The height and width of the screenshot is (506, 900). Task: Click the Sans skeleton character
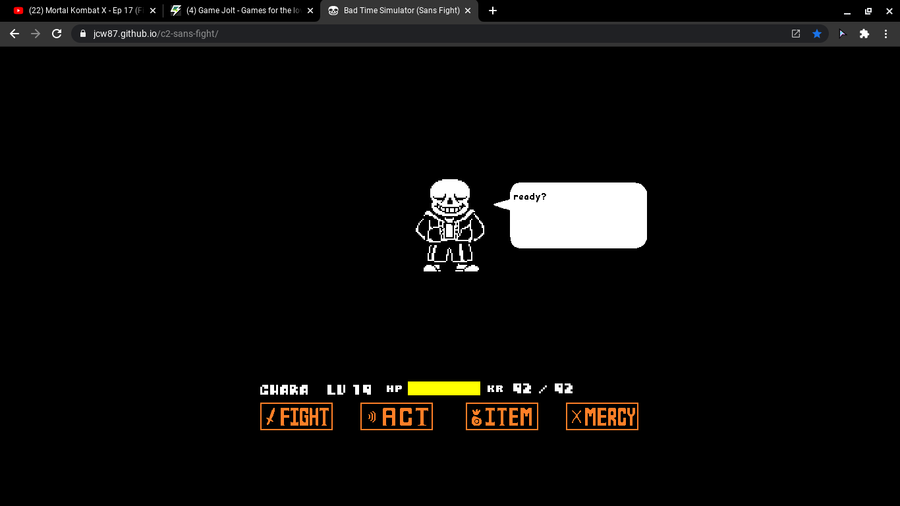pos(450,225)
